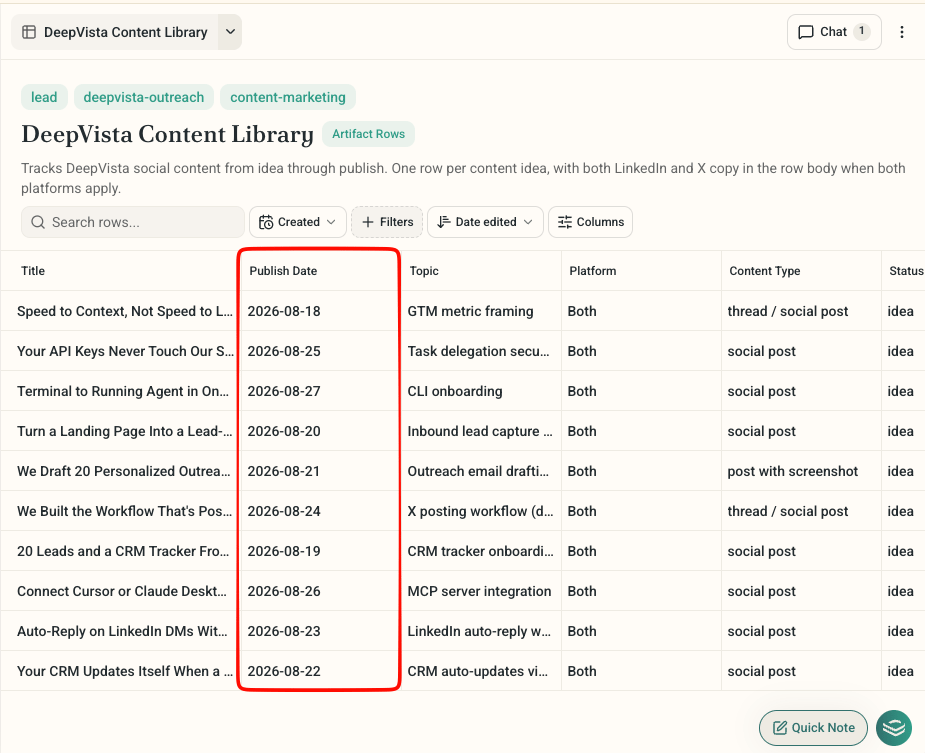This screenshot has height=753, width=925.
Task: Click topic 'CRM tracker onboardi...'
Action: click(480, 551)
